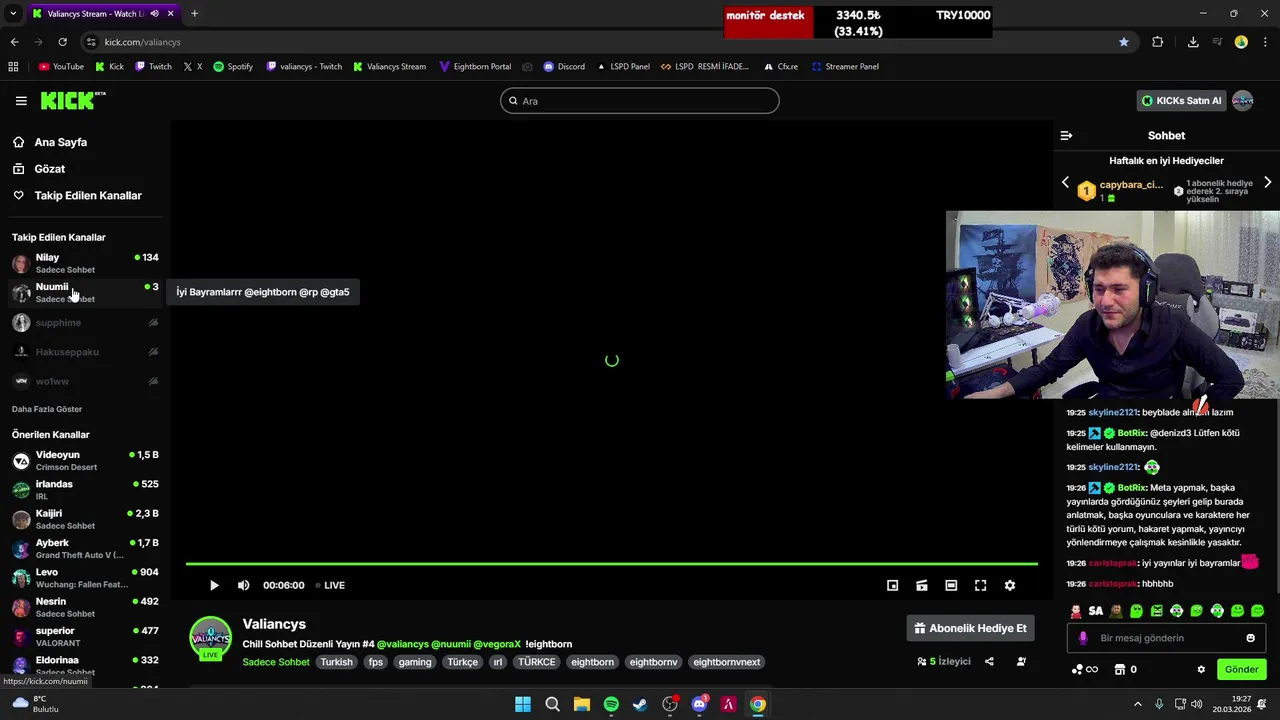Open the channel points infinity icon
This screenshot has height=720, width=1280.
[x=1085, y=670]
